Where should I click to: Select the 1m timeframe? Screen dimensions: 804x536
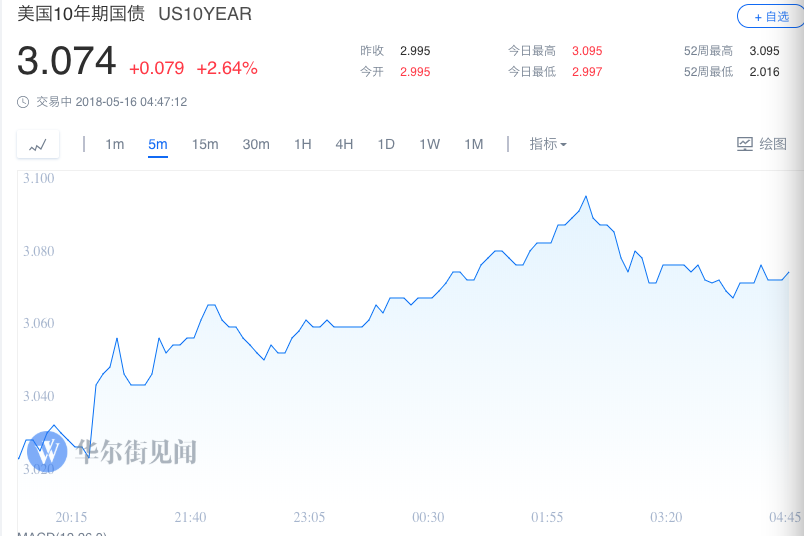115,144
